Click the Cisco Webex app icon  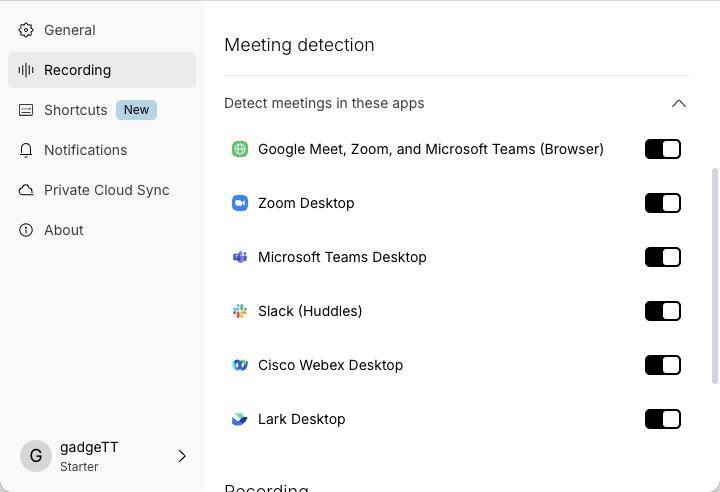[240, 365]
